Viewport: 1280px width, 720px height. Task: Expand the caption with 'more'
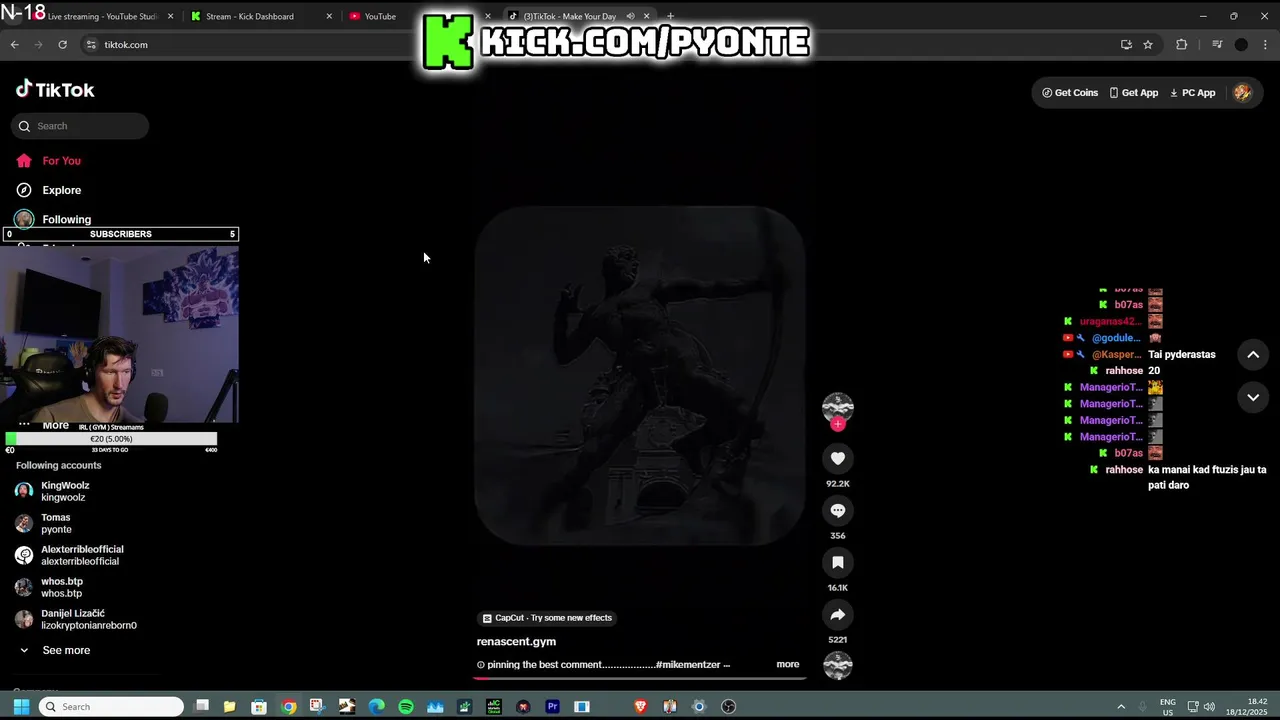point(788,664)
